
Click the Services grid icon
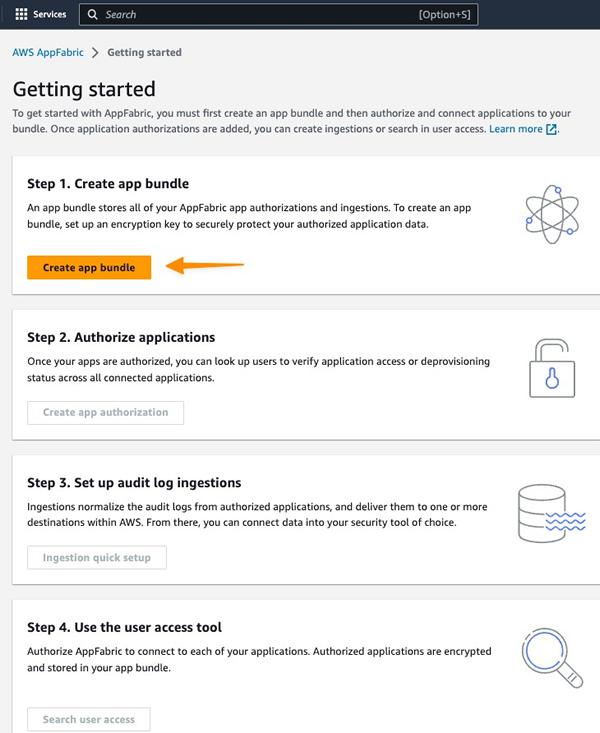coord(22,15)
